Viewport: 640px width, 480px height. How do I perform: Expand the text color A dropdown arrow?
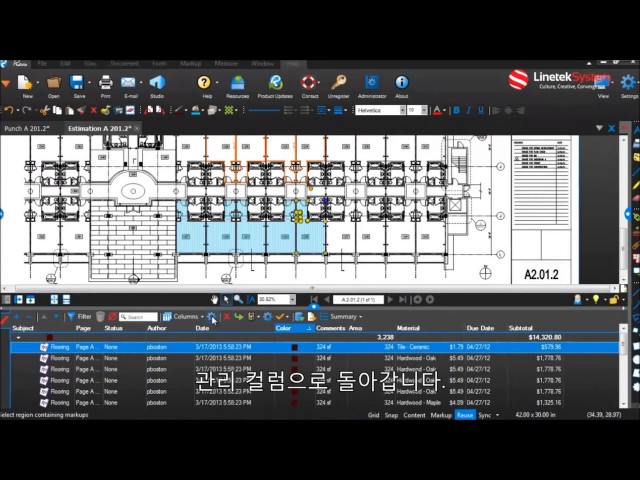pos(445,111)
